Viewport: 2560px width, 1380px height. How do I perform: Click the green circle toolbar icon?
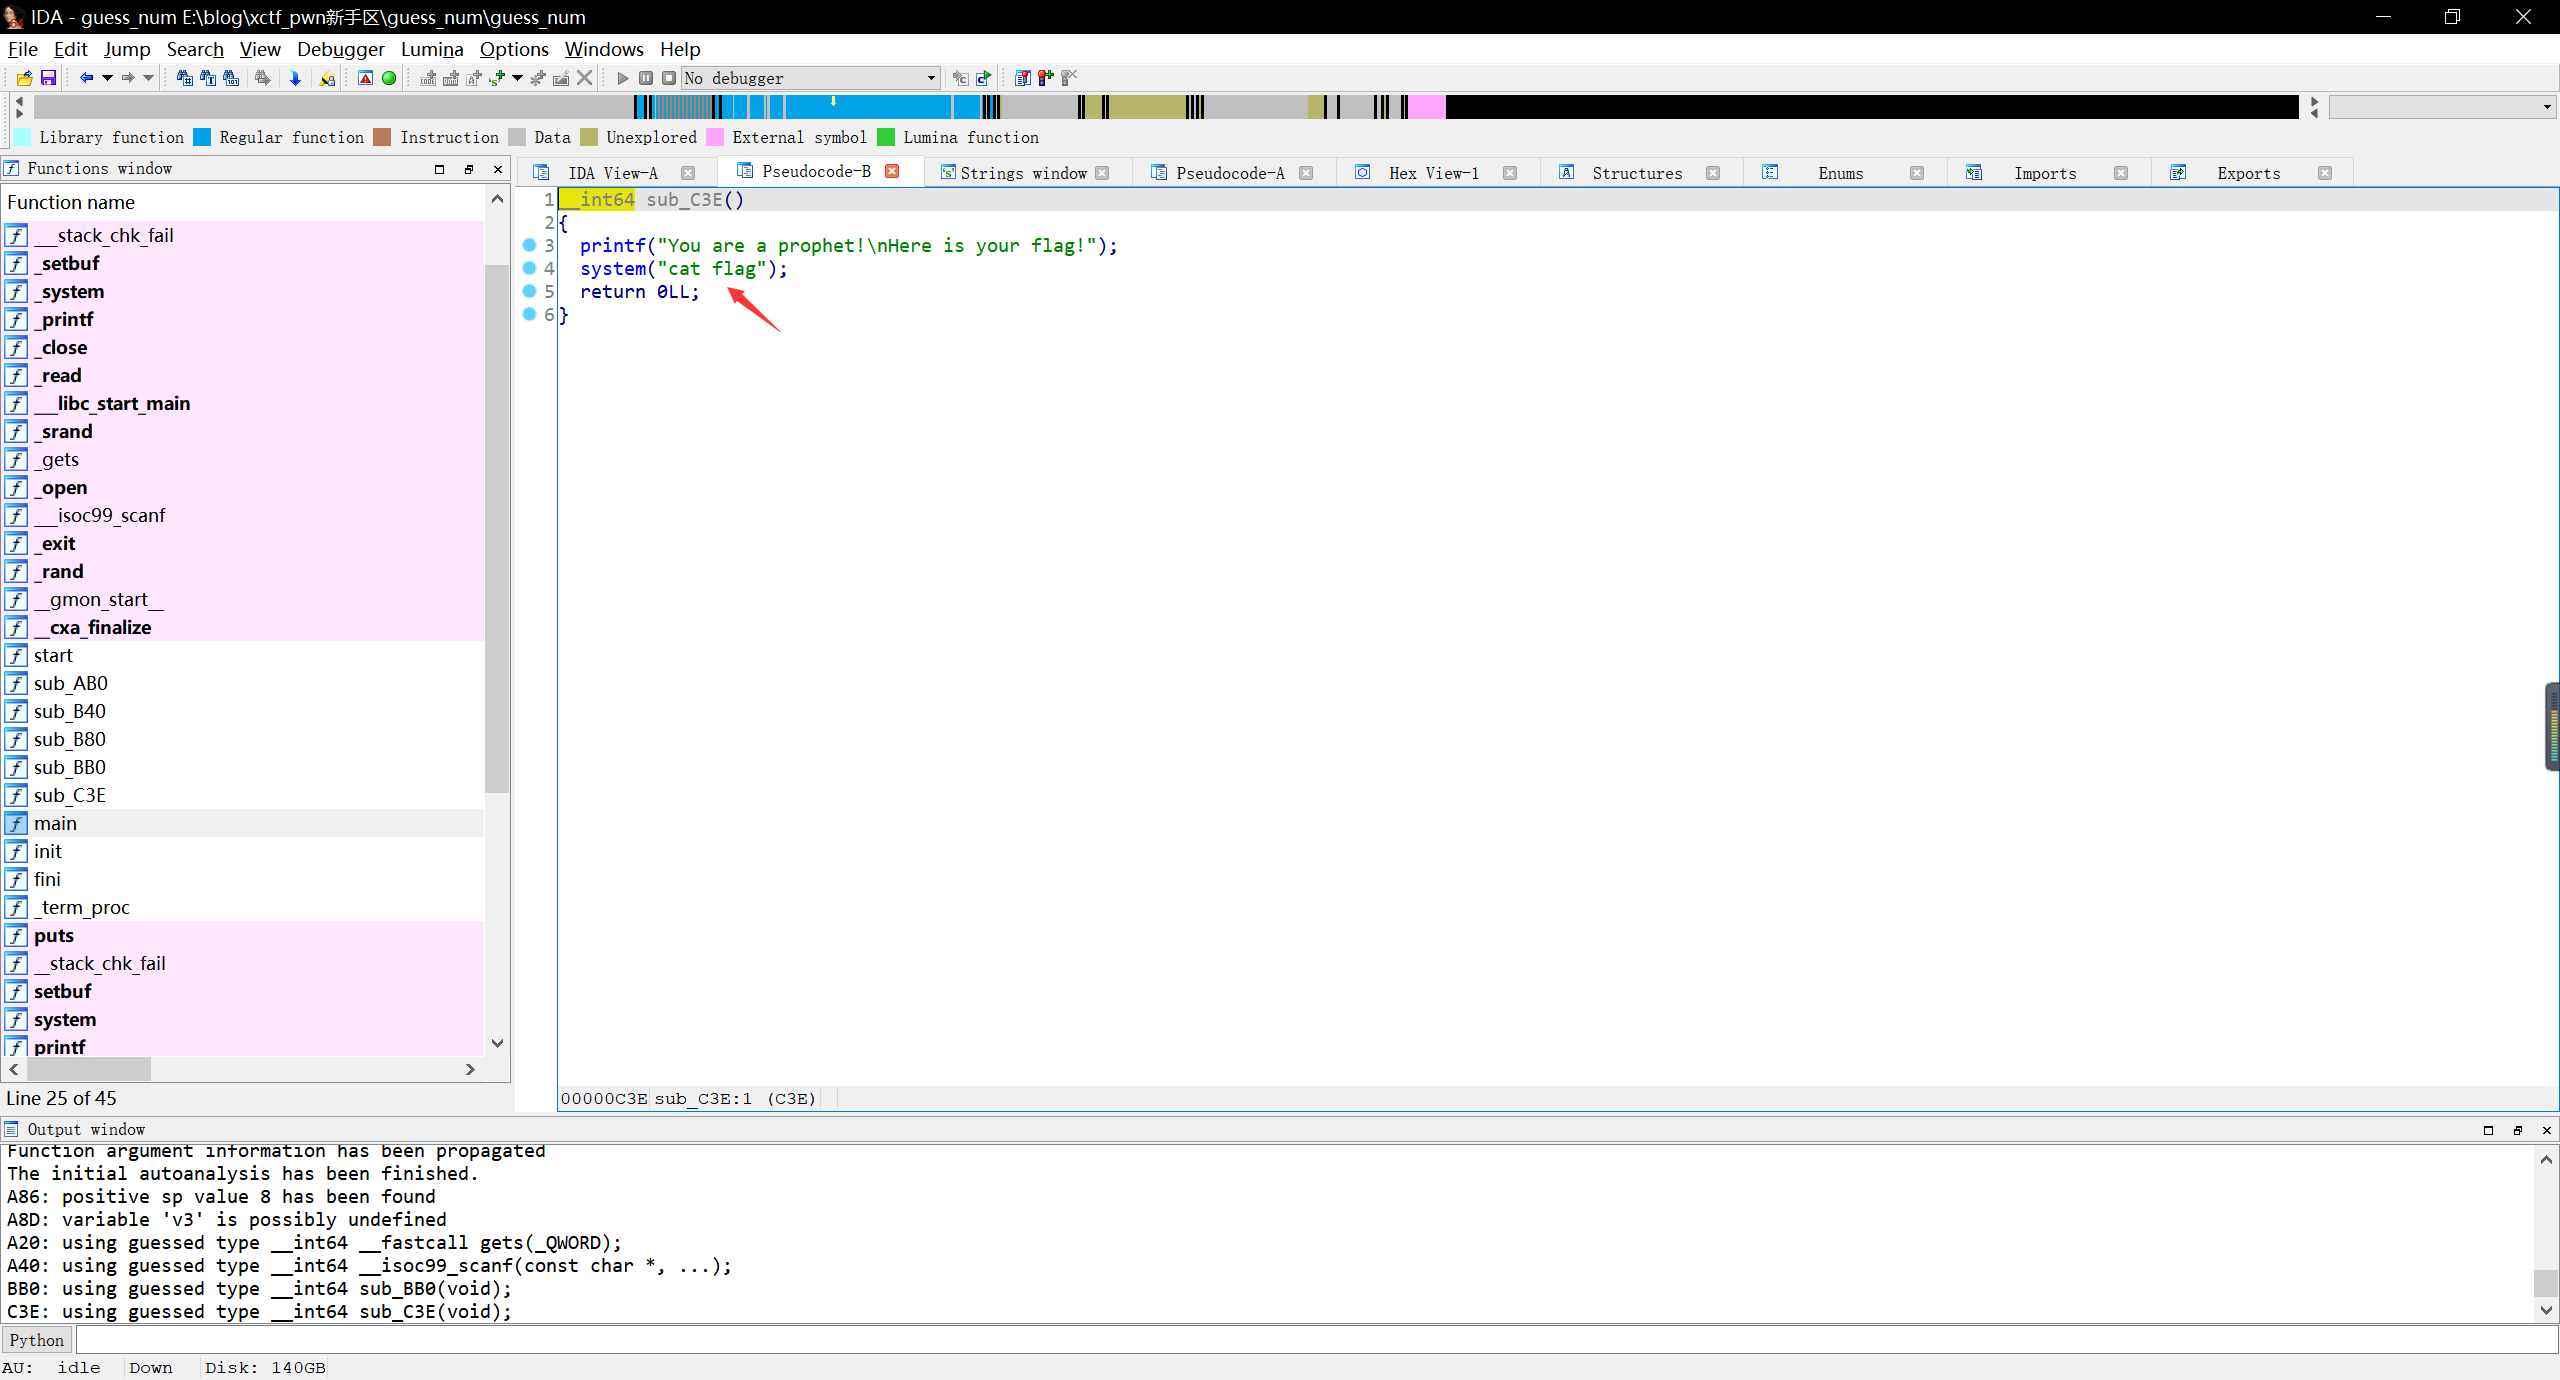tap(389, 78)
